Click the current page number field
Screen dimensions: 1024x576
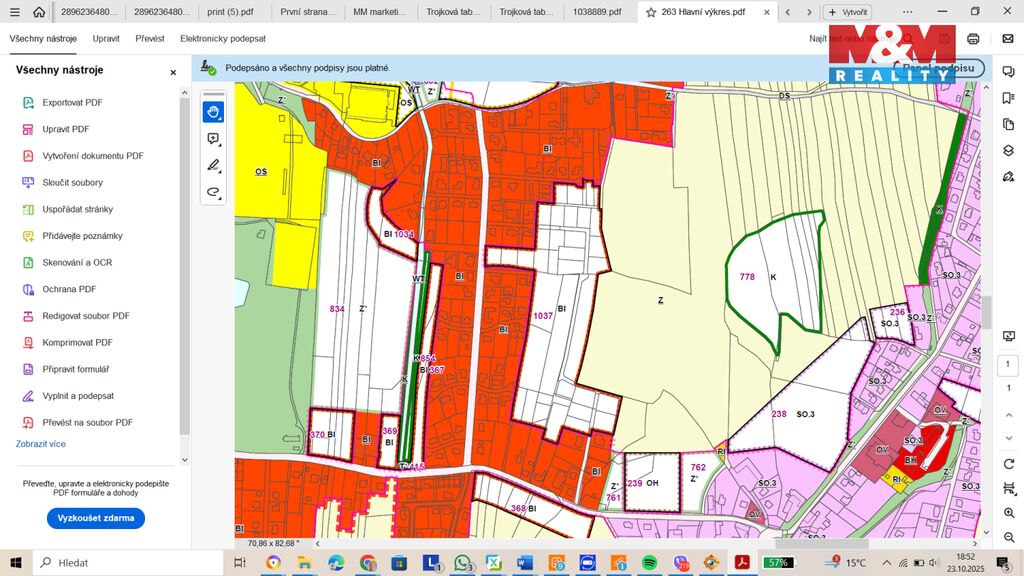1008,365
